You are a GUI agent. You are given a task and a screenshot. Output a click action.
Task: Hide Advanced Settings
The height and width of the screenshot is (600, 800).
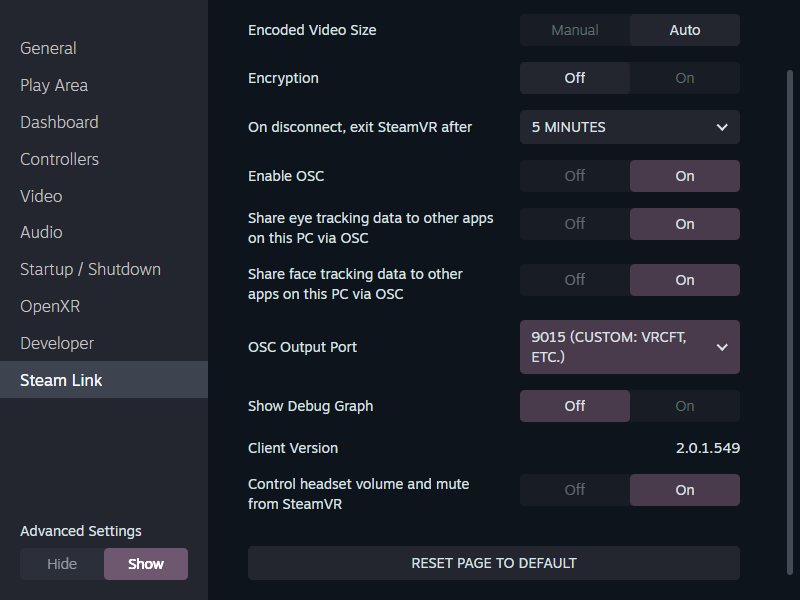(62, 564)
